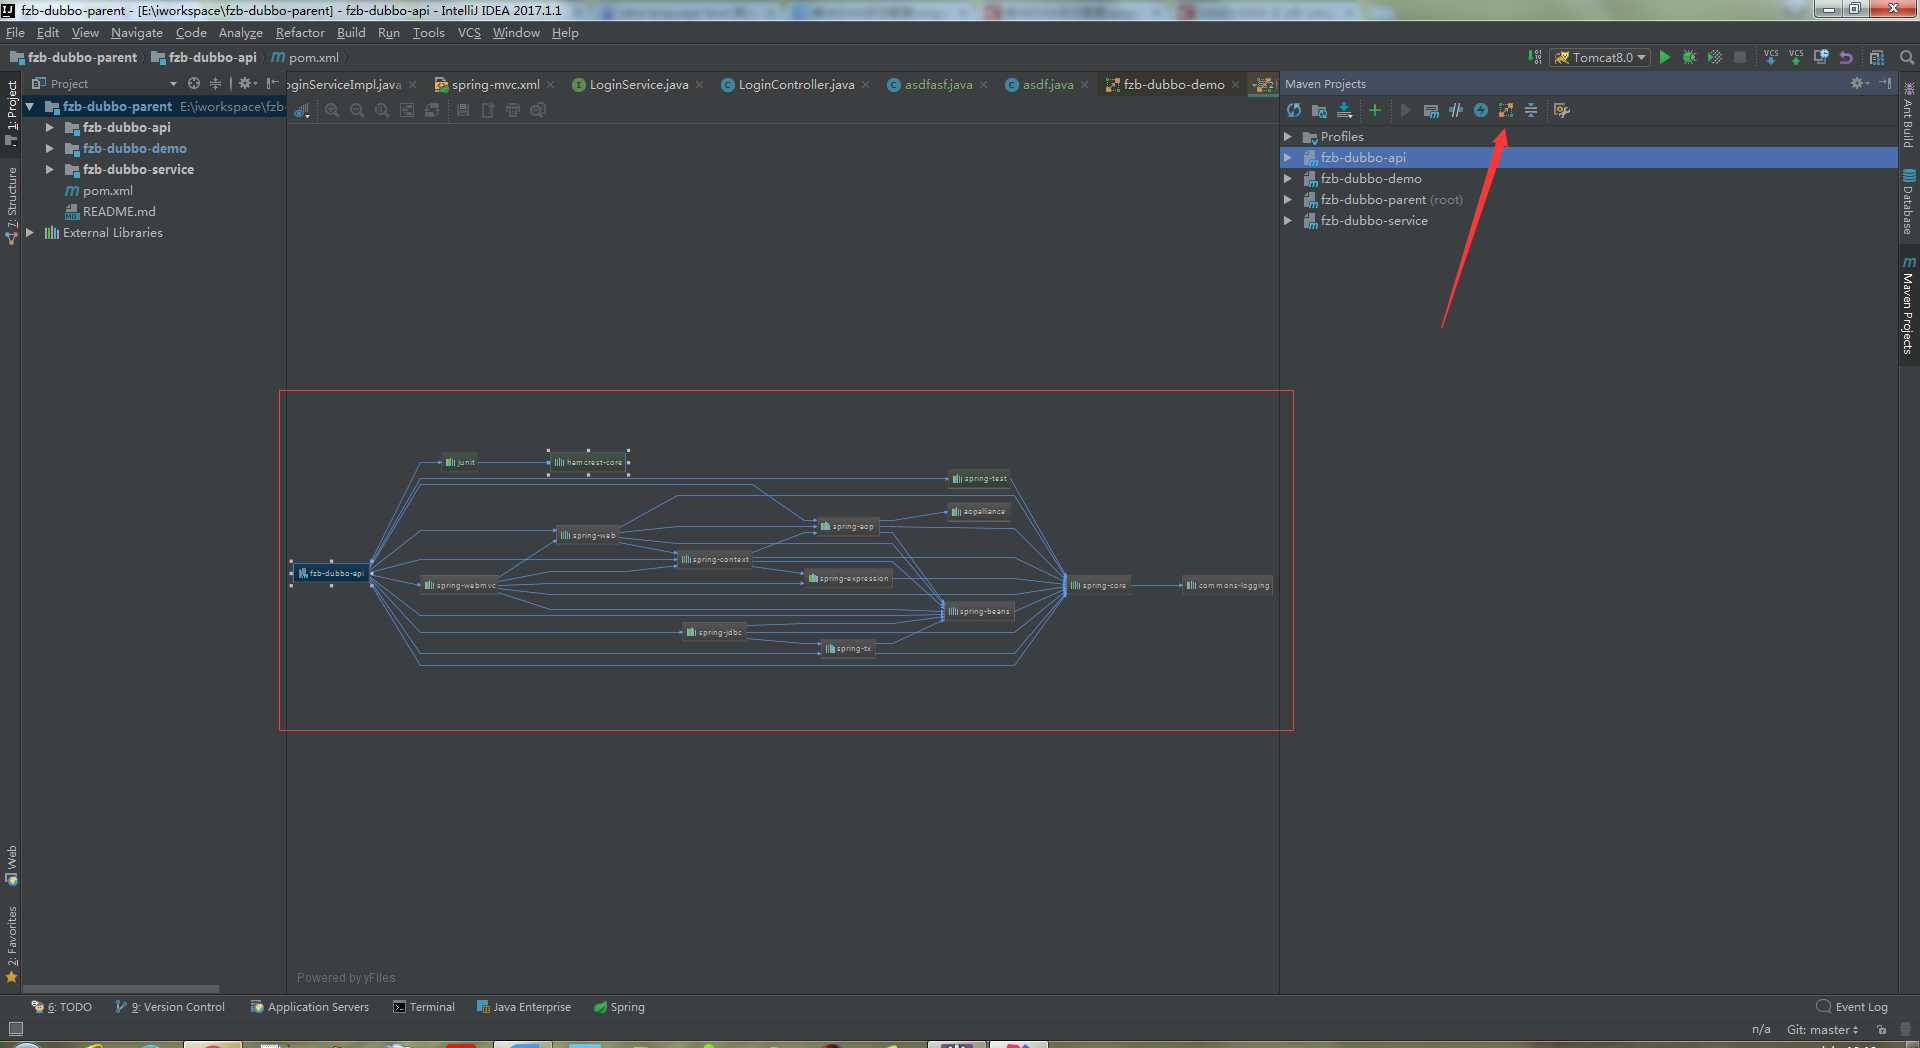Zoom out on the dependency diagram

pos(357,110)
